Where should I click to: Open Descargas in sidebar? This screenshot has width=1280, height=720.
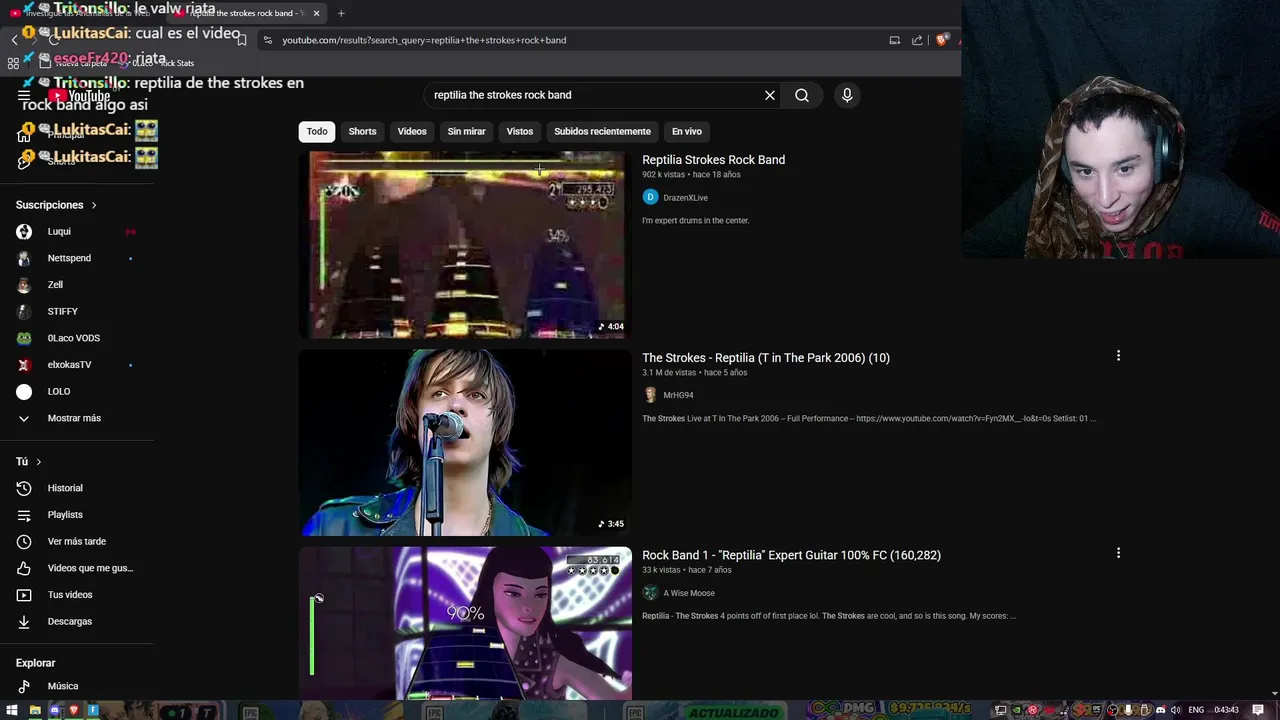point(77,621)
